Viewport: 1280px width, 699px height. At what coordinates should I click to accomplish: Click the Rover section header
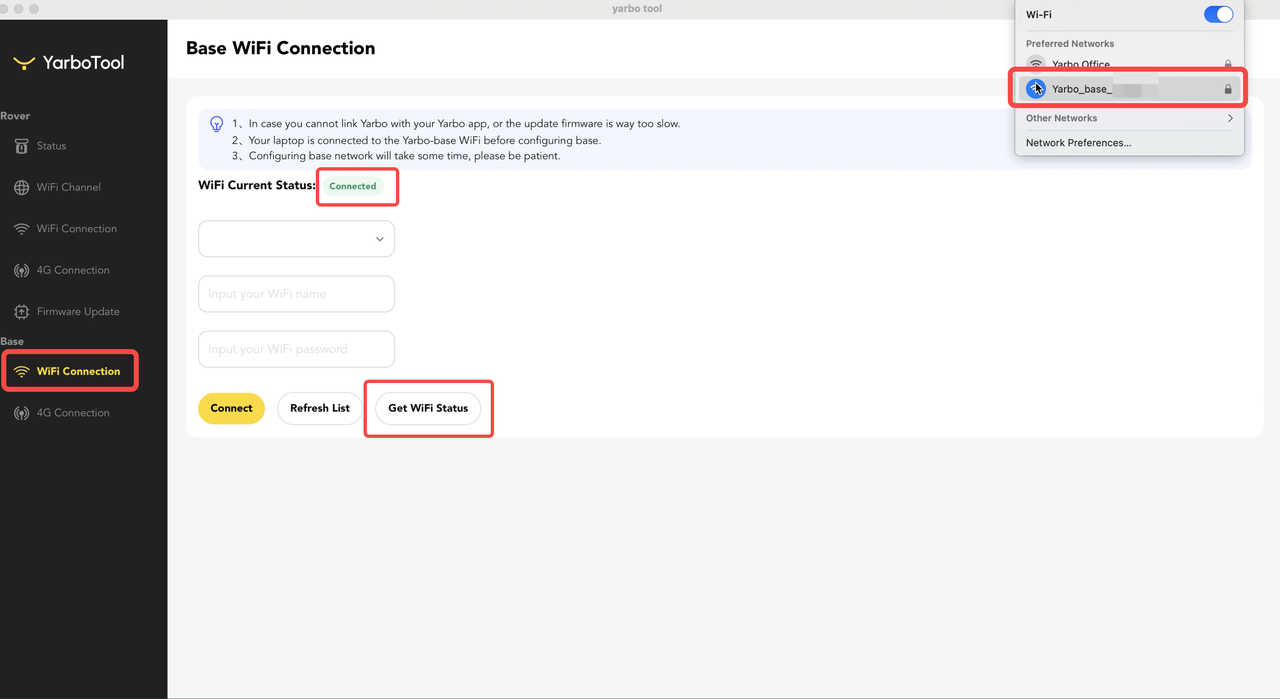15,116
